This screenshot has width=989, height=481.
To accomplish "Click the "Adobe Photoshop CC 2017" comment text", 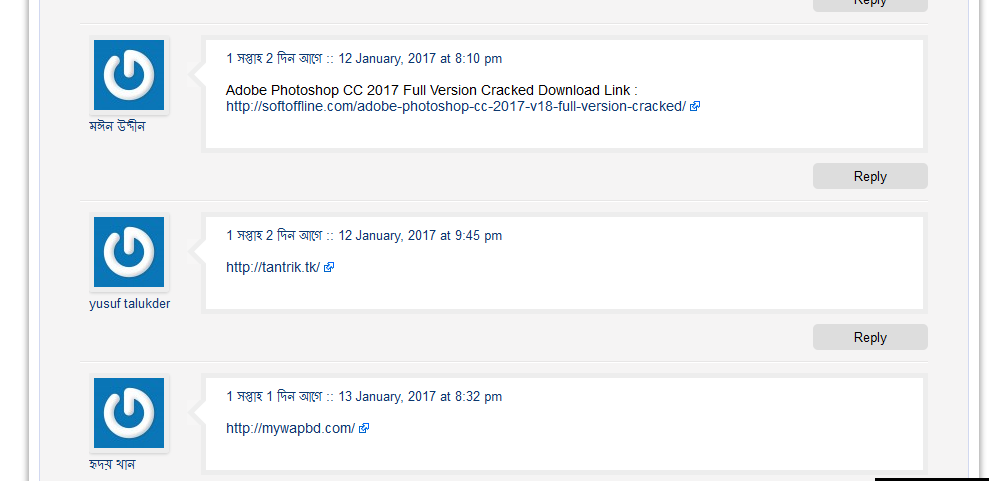I will pos(431,90).
